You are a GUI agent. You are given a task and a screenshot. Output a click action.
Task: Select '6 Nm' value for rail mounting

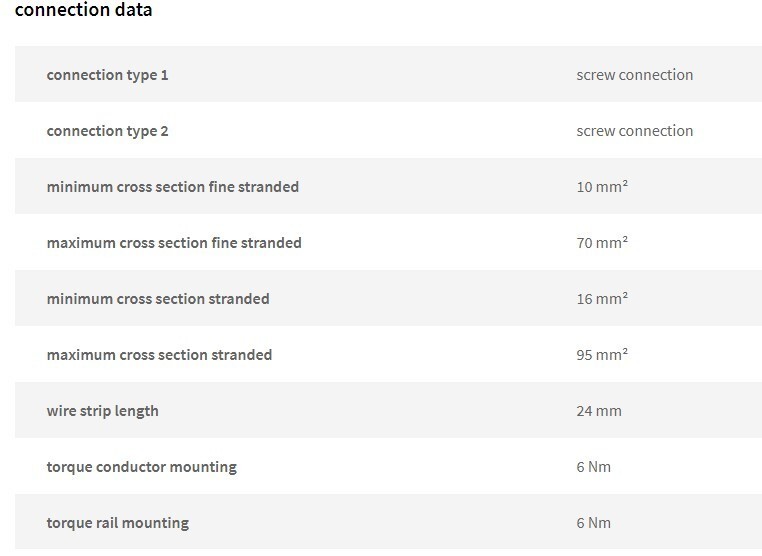click(593, 522)
